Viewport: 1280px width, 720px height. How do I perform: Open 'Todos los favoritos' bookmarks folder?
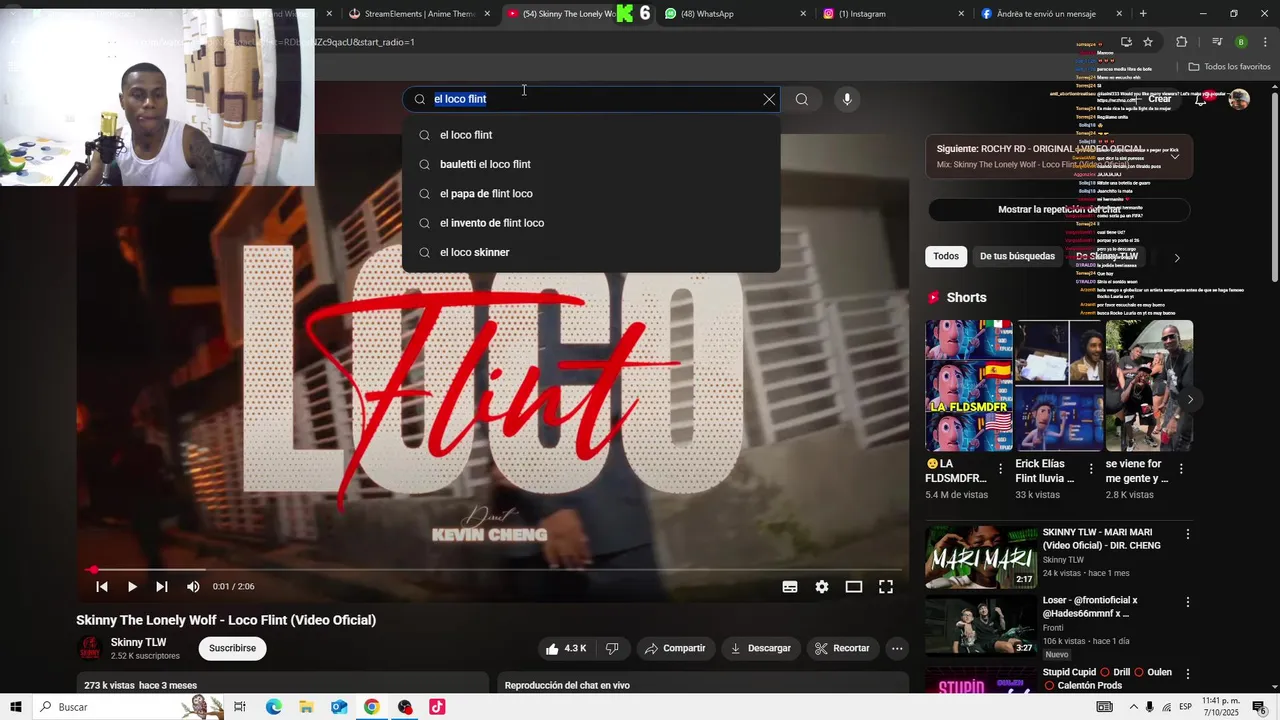click(x=1229, y=67)
